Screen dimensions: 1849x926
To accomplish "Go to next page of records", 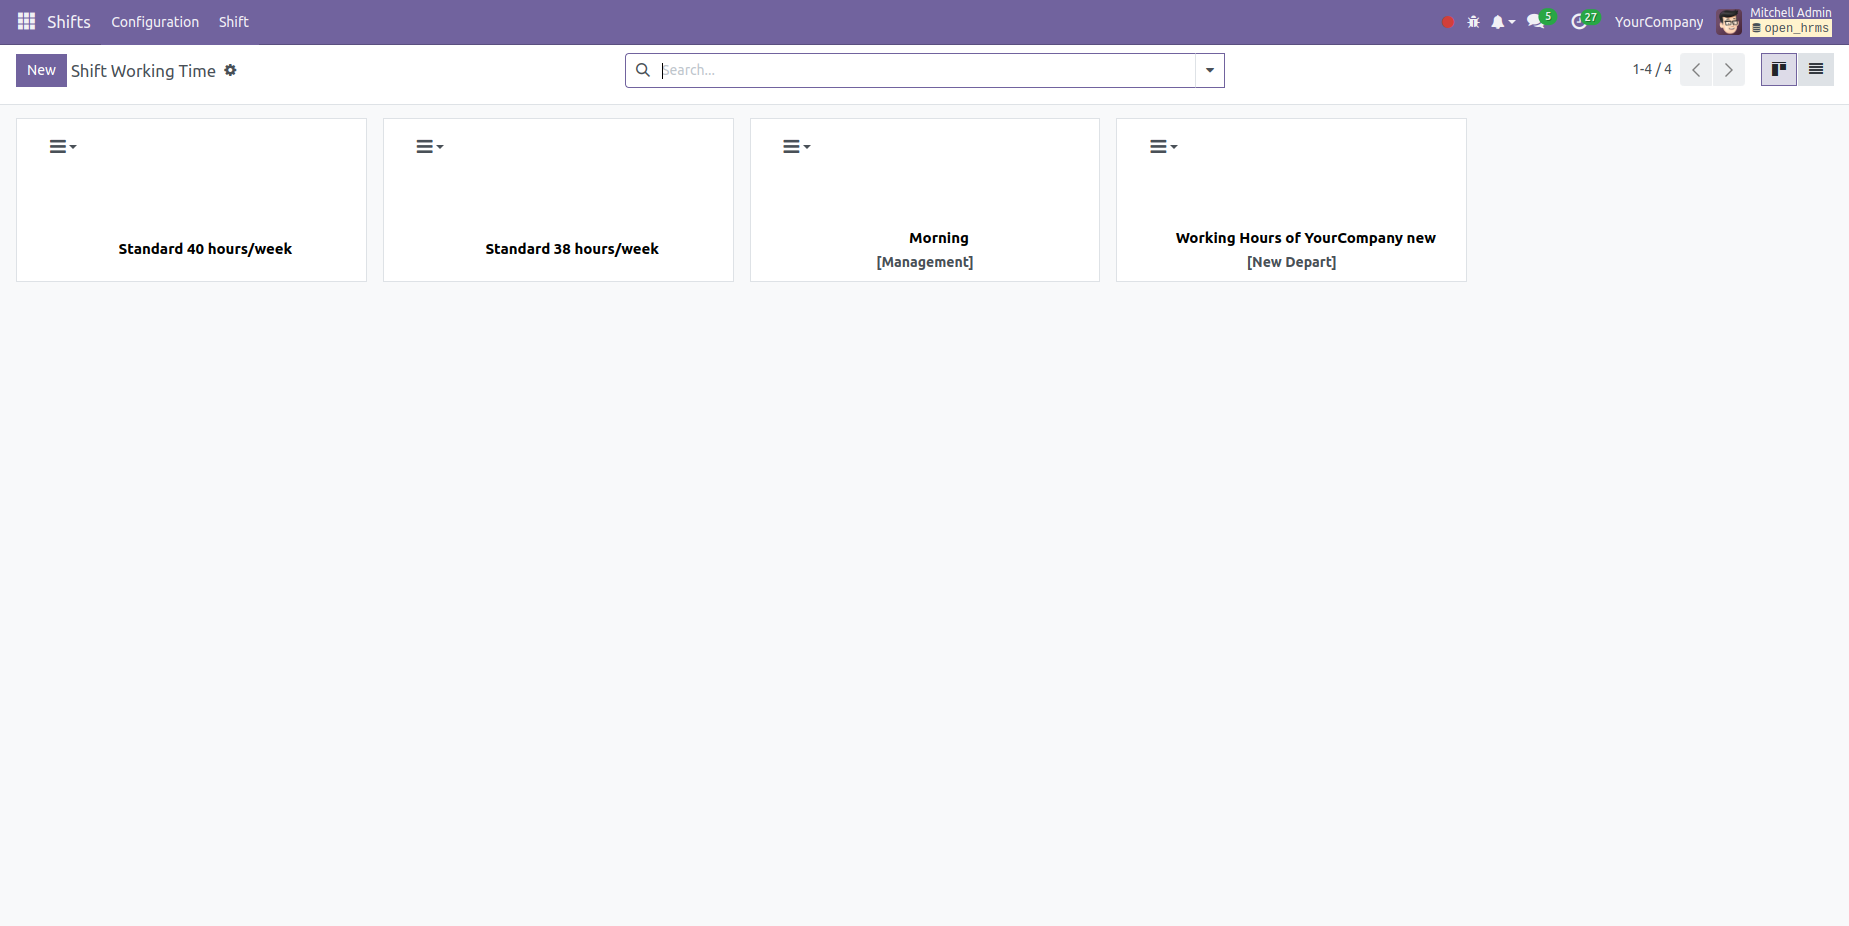I will tap(1728, 70).
